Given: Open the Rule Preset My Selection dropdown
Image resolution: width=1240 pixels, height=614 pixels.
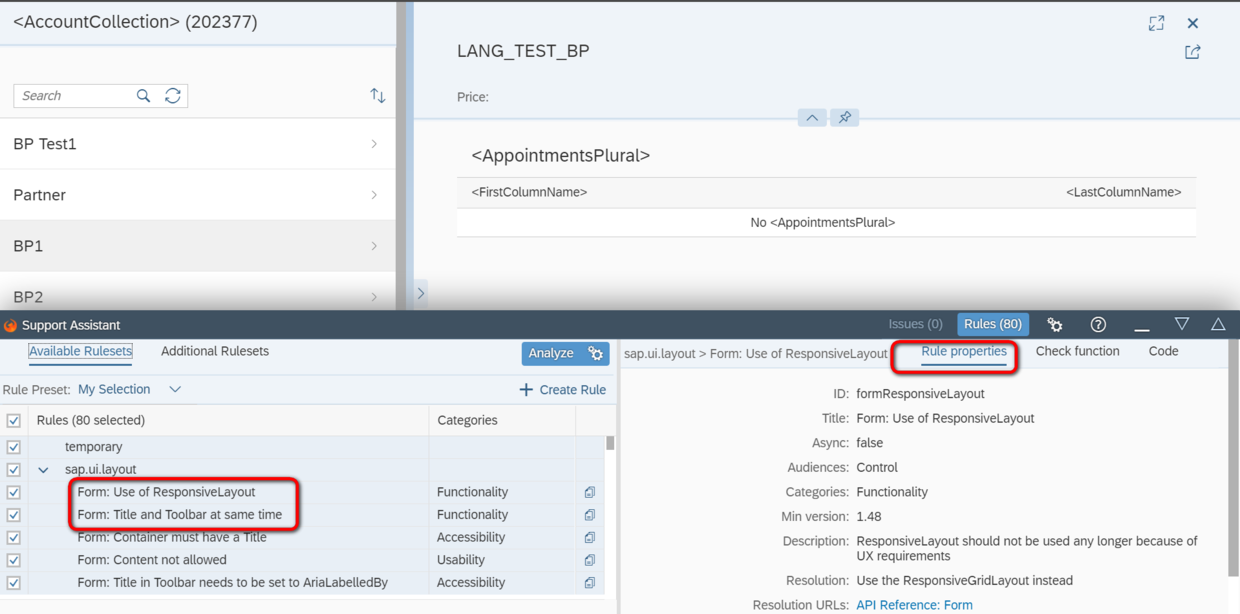Looking at the screenshot, I should (130, 389).
